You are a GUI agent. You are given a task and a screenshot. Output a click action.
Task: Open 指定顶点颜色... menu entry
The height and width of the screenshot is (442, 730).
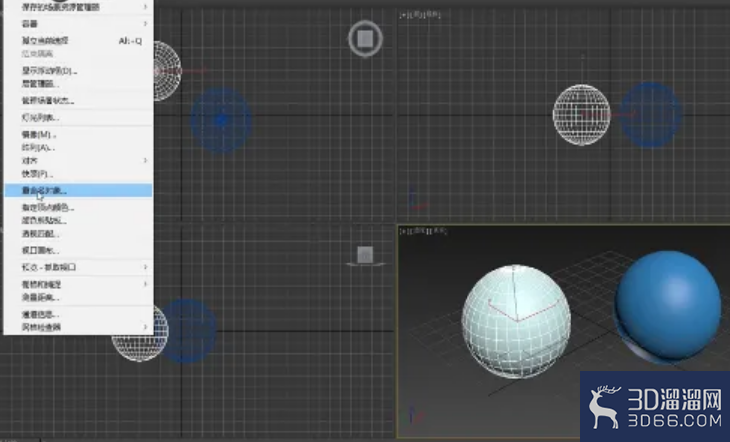78,207
